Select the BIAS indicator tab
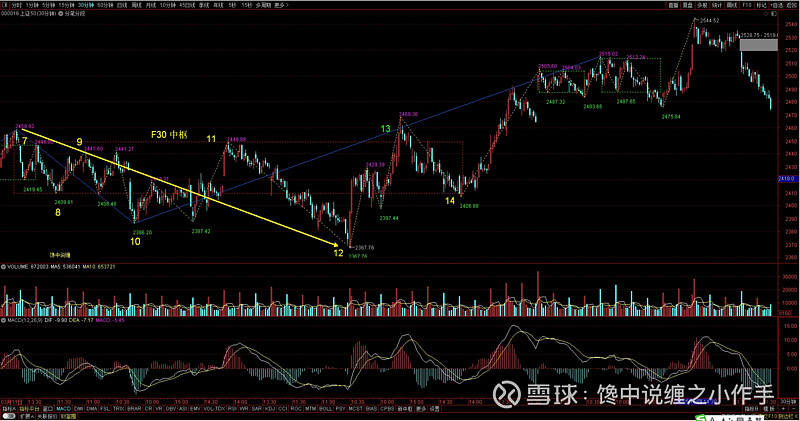 (371, 409)
